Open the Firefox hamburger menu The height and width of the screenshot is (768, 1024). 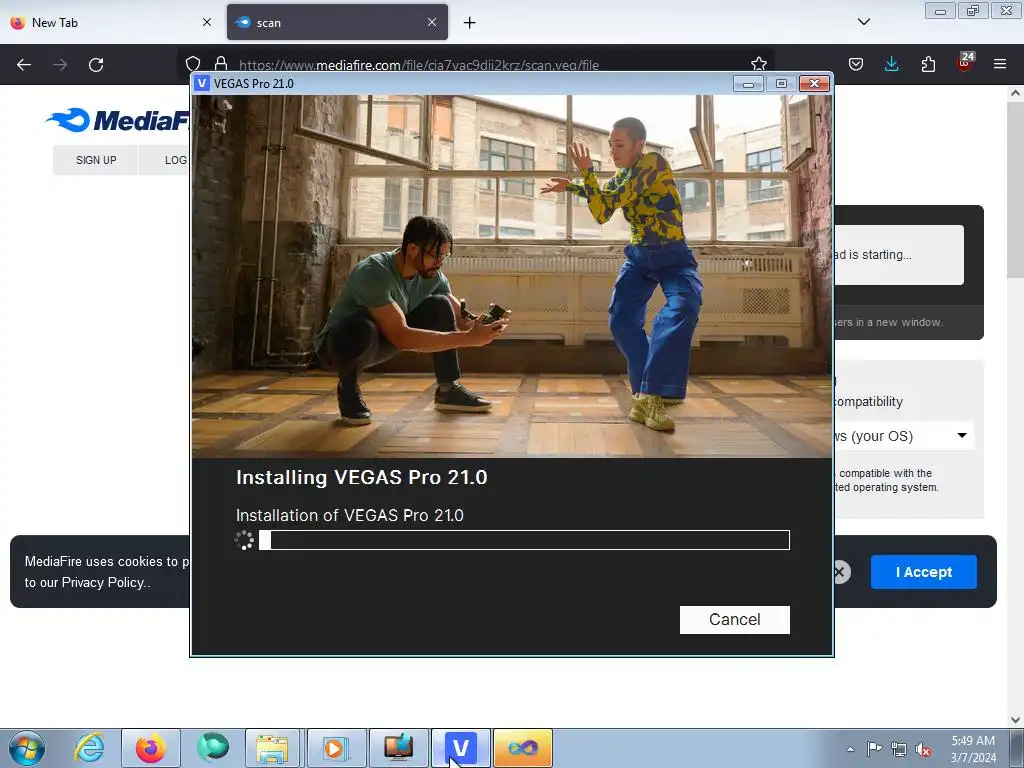click(1000, 64)
